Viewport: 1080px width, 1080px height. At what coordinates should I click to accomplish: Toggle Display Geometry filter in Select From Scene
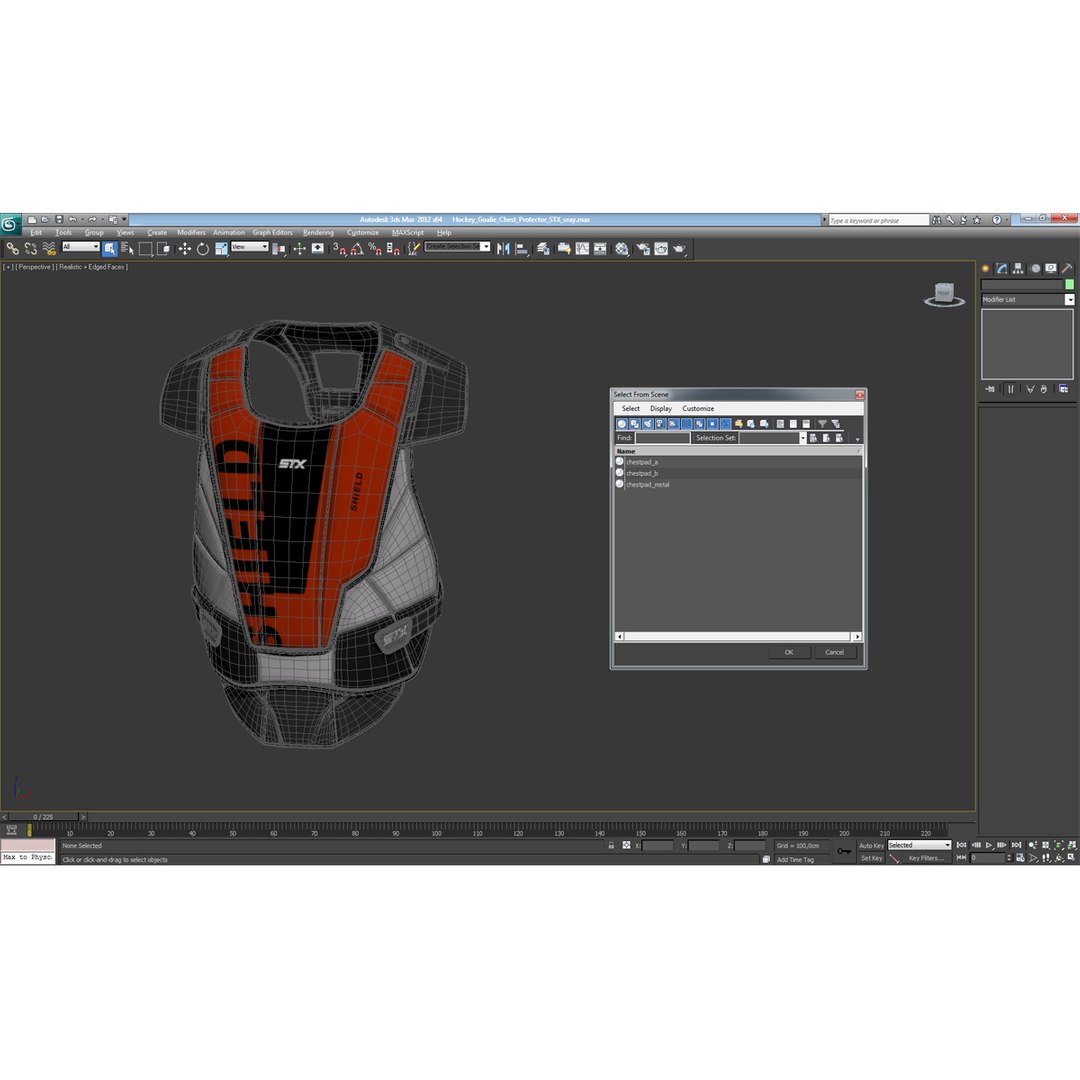click(622, 424)
